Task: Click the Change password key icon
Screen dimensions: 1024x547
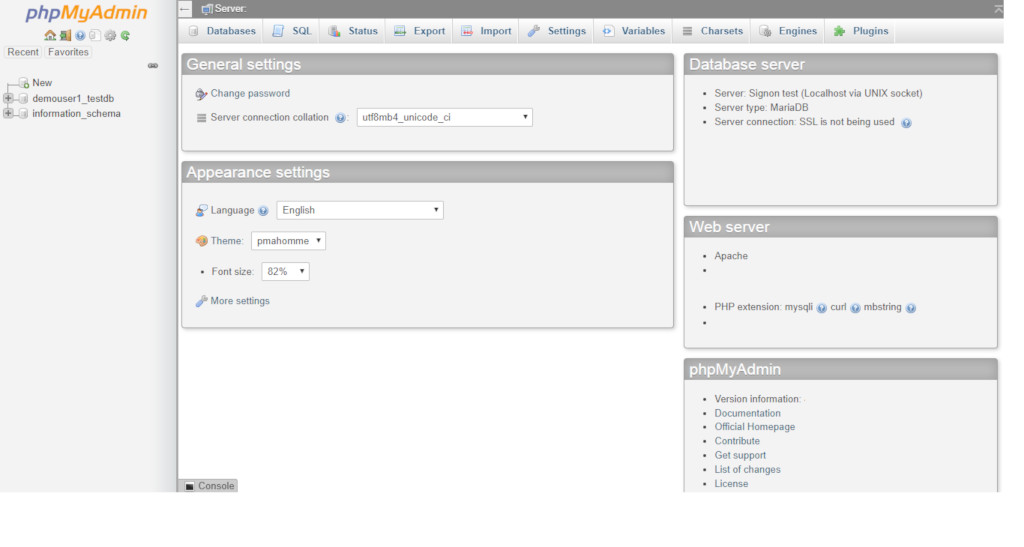Action: [x=201, y=94]
